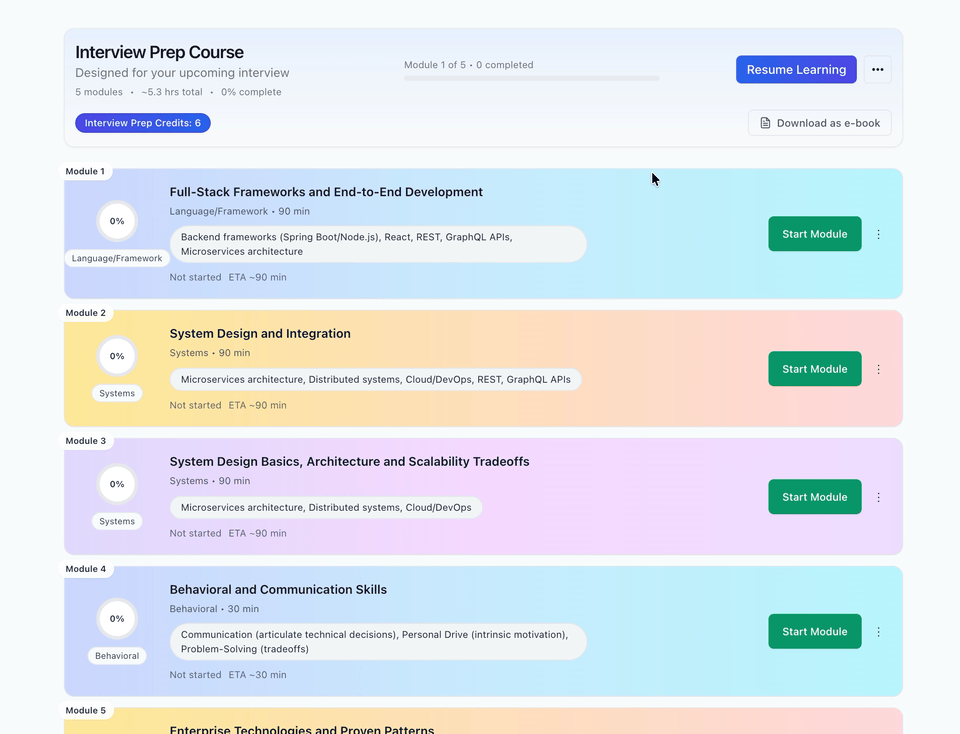The image size is (960, 734).
Task: Click the Resume Learning button
Action: click(x=796, y=69)
